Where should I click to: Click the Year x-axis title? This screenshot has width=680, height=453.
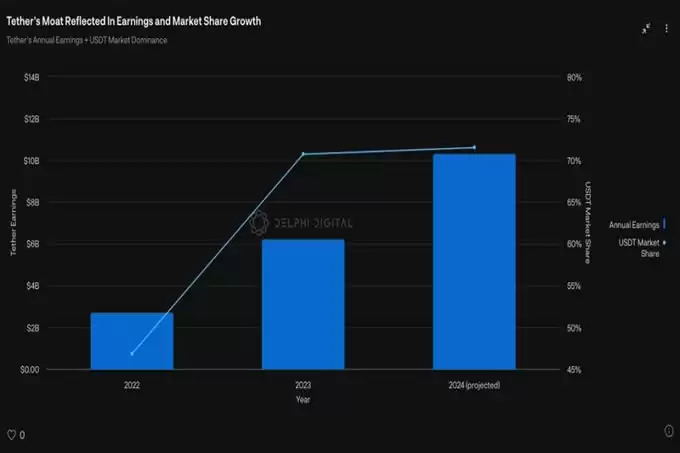point(303,399)
